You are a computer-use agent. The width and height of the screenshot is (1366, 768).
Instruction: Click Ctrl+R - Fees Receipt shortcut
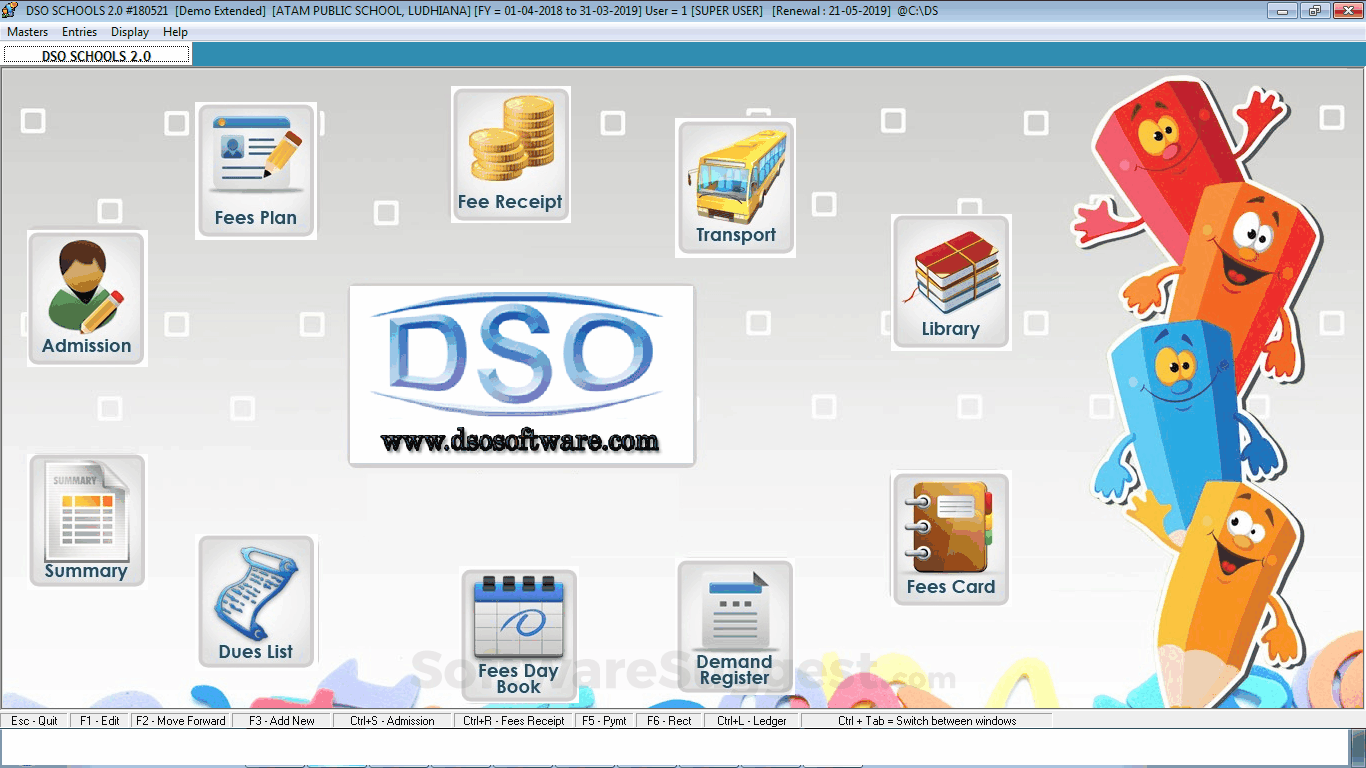514,720
